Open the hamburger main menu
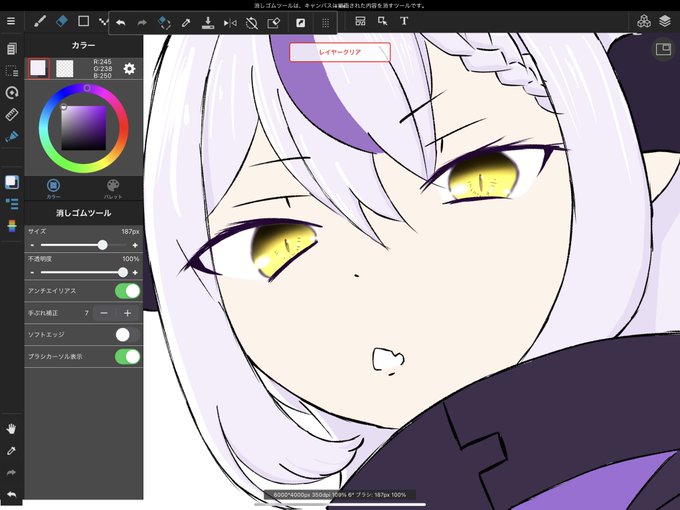The height and width of the screenshot is (510, 680). click(11, 21)
